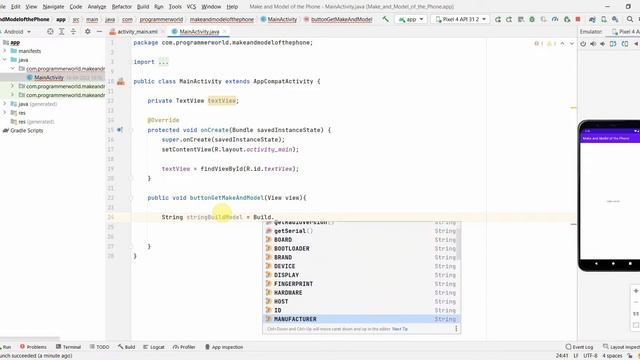
Task: Switch to the activity_main.xml tab
Action: point(137,31)
